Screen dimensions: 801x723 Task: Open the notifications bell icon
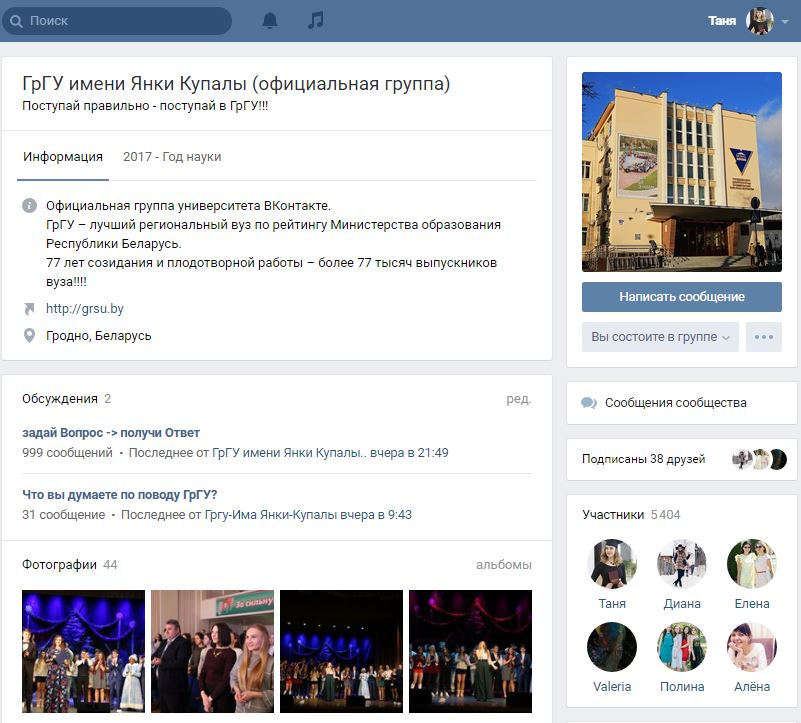click(270, 20)
